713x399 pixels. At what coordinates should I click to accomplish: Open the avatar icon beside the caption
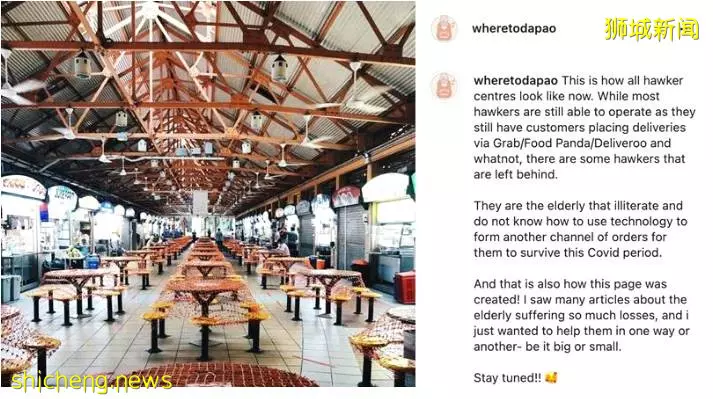(x=444, y=85)
